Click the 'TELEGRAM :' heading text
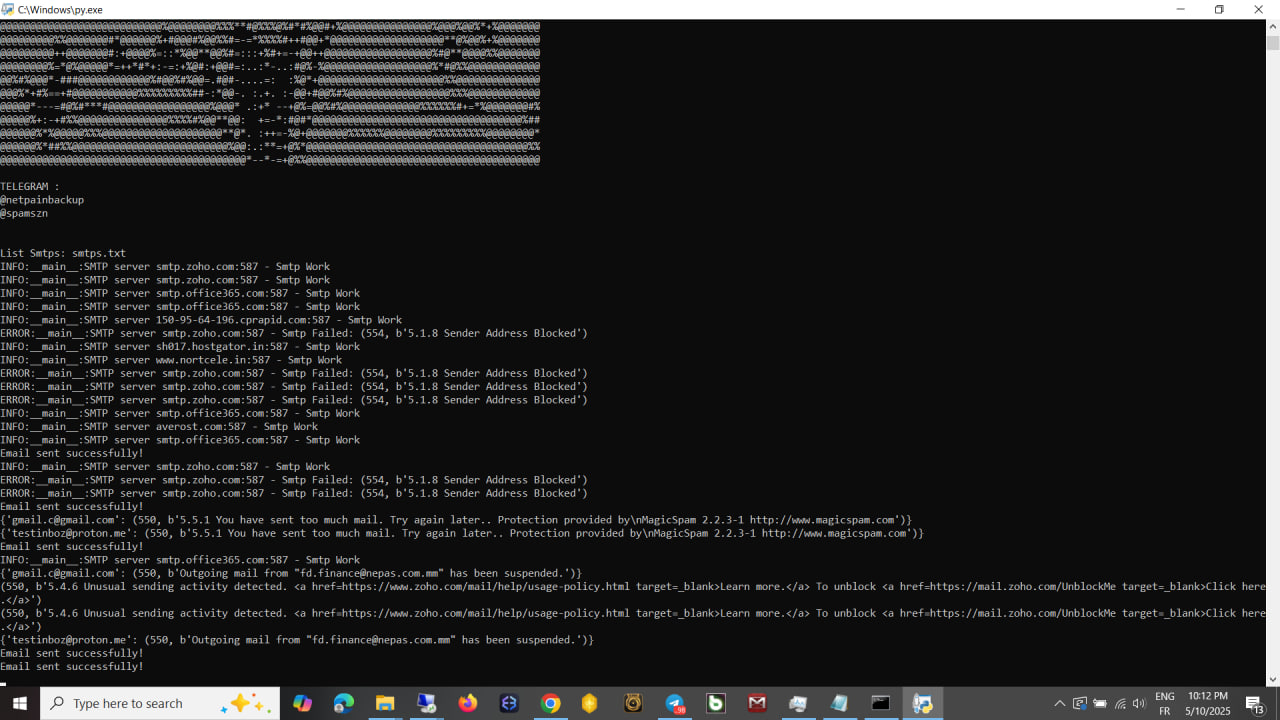1280x720 pixels. point(30,186)
